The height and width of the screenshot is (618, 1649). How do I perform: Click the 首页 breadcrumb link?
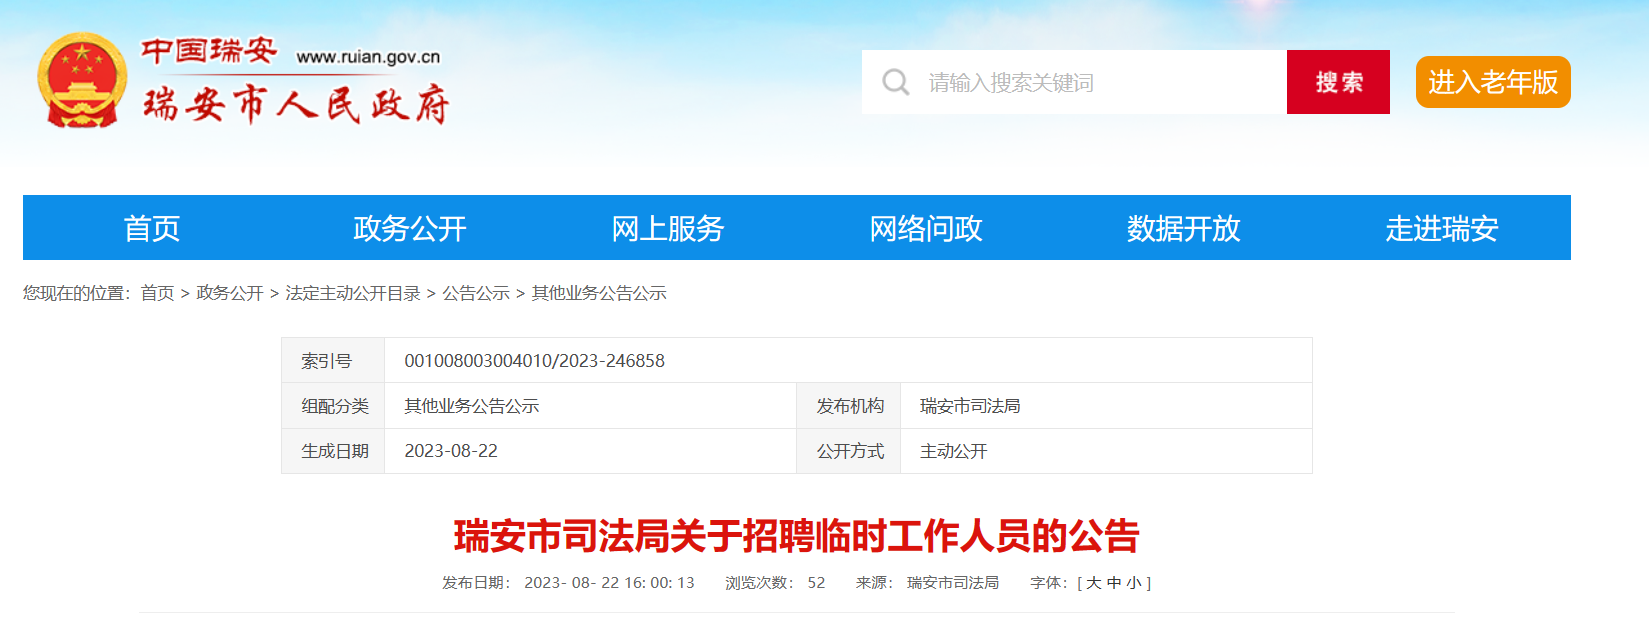(x=157, y=293)
